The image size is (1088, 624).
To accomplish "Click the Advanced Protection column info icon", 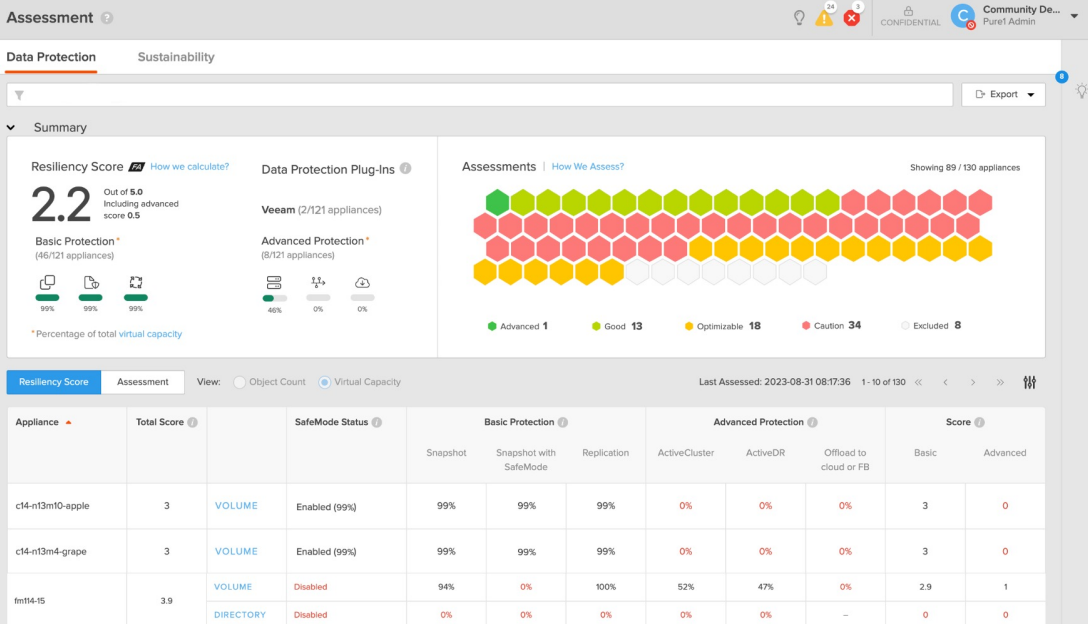I will click(x=813, y=422).
